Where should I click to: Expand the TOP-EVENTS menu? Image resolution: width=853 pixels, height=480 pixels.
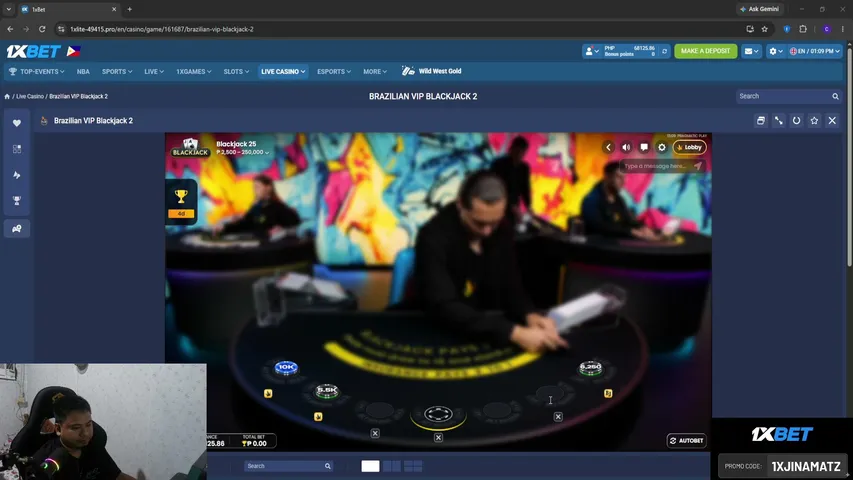36,71
